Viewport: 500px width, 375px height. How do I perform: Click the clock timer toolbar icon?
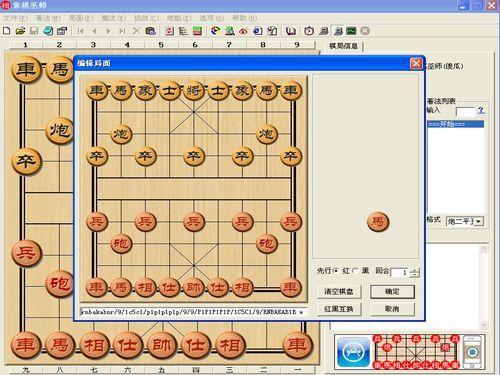(309, 31)
